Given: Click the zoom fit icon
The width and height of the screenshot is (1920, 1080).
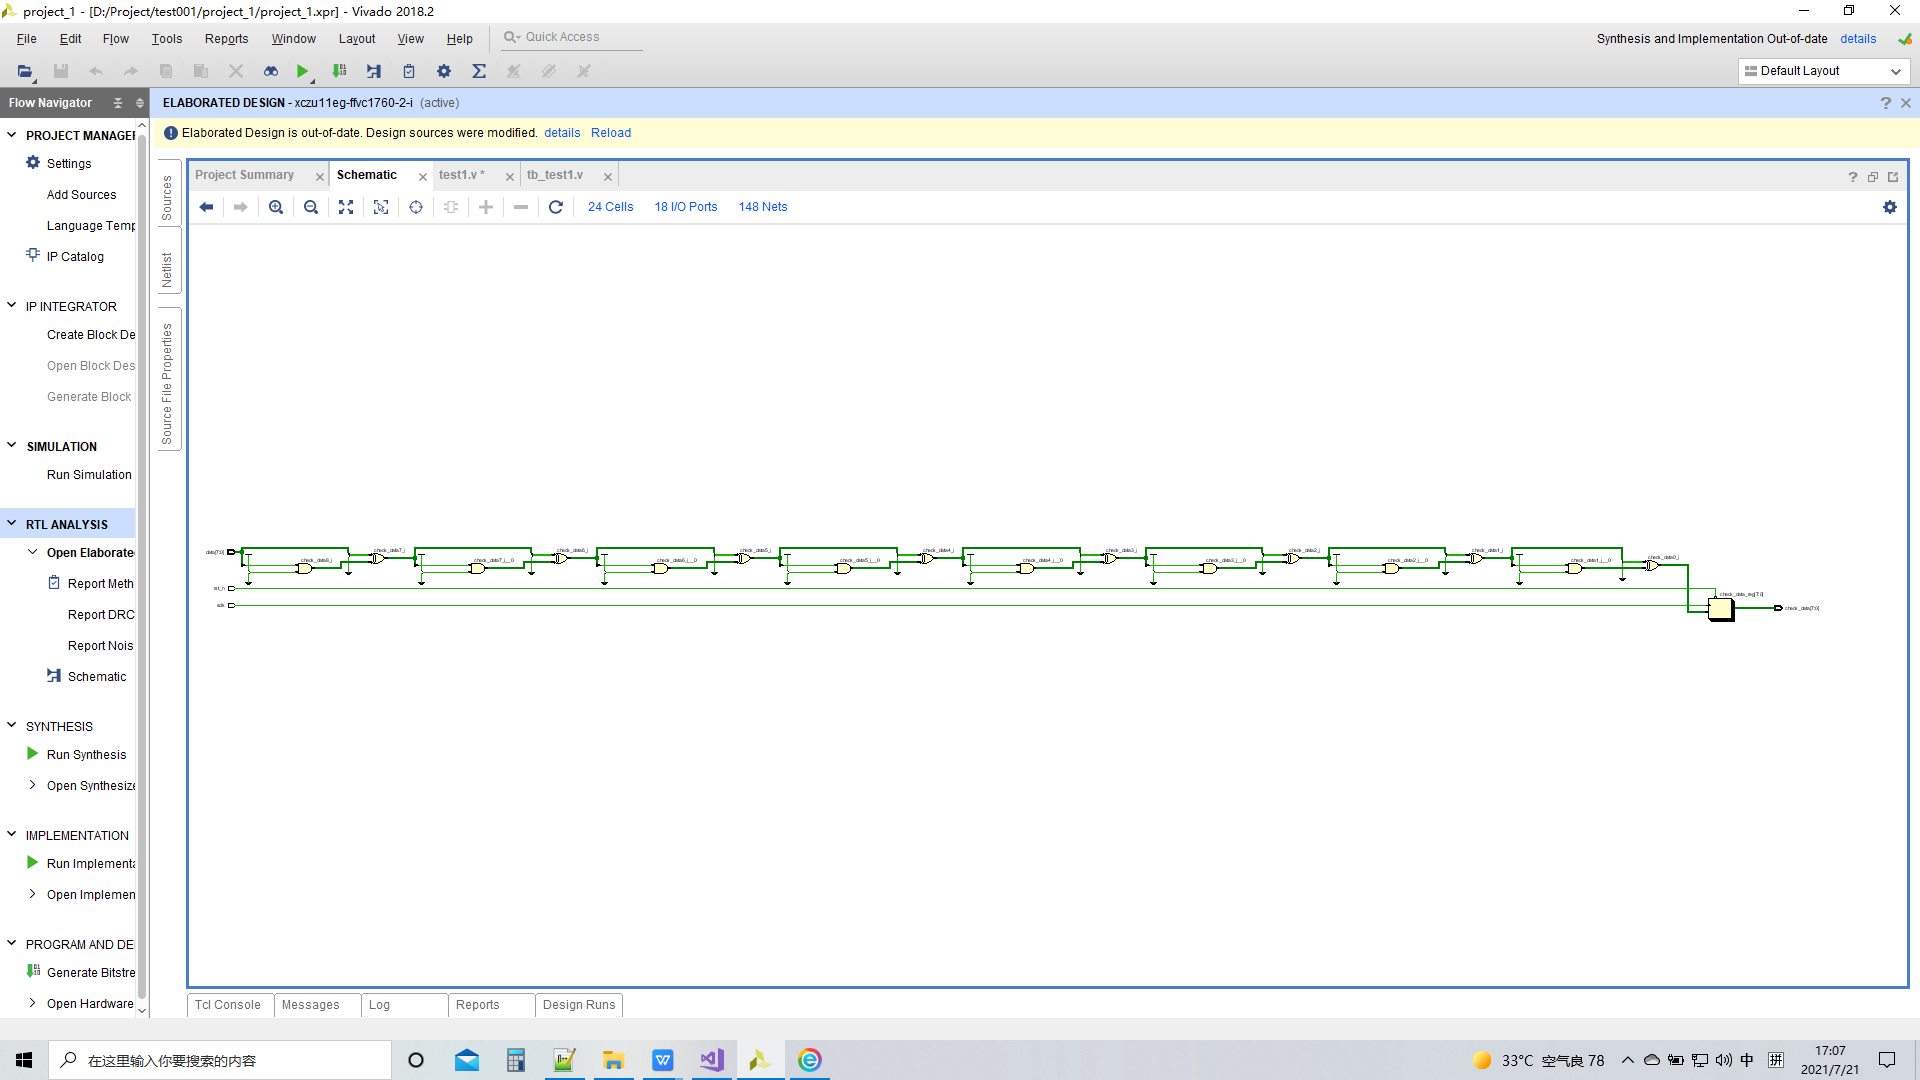Looking at the screenshot, I should click(x=346, y=207).
